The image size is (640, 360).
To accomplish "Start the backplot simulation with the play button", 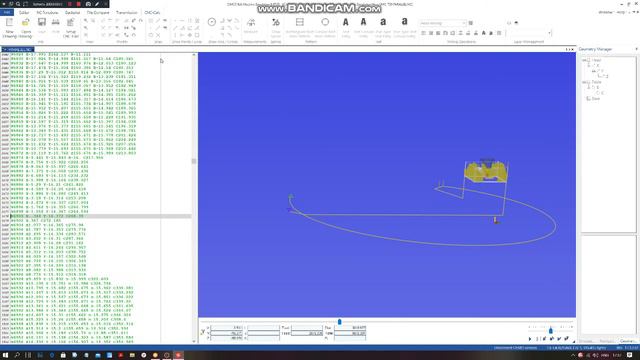I will (x=530, y=339).
